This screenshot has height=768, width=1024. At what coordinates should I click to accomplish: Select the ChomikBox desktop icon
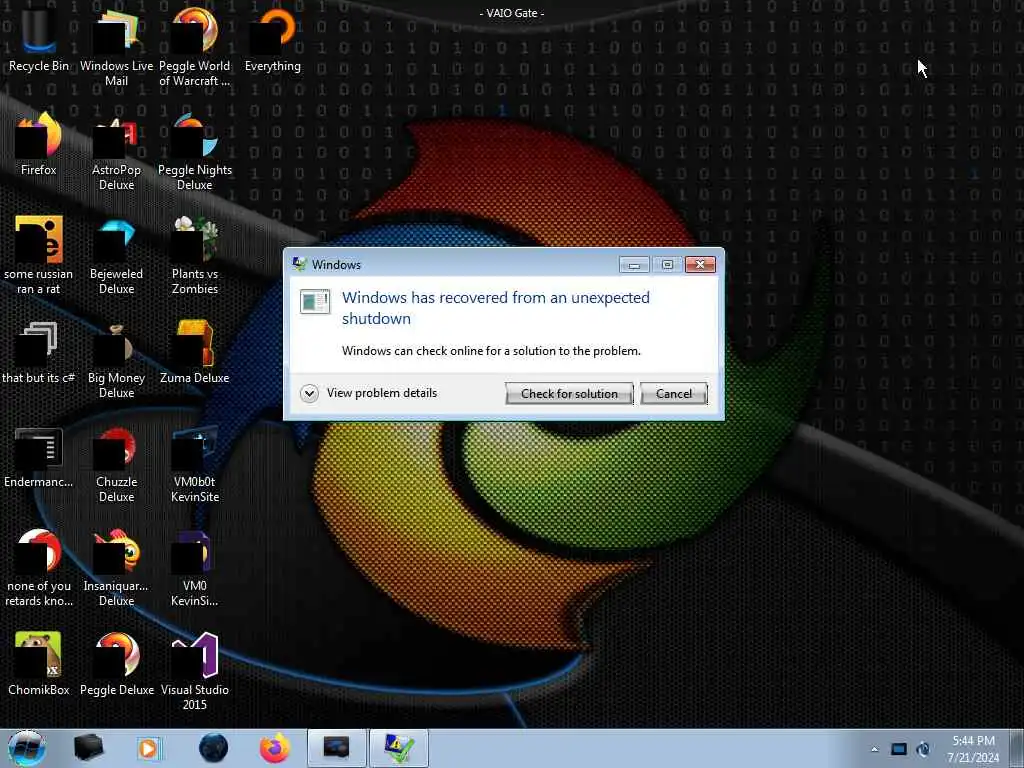[x=39, y=664]
